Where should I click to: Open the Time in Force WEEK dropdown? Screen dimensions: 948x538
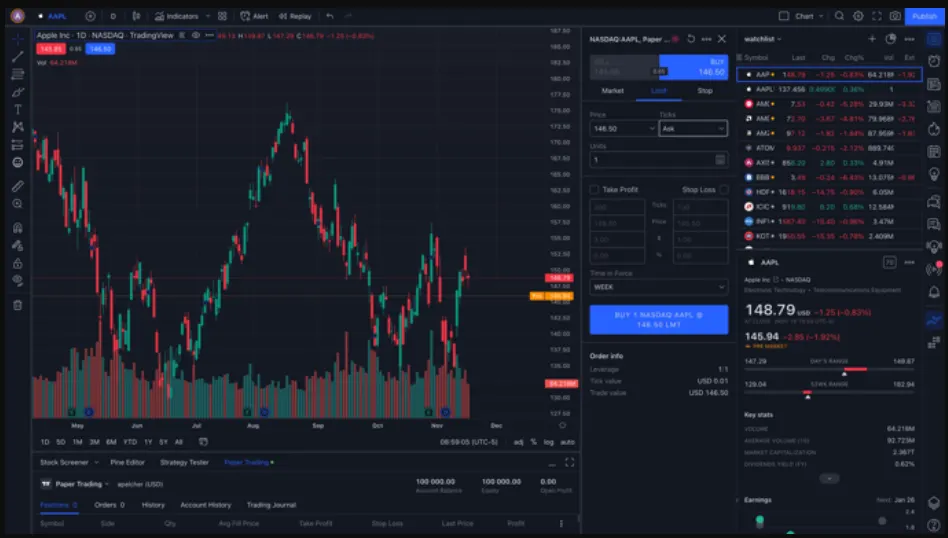pos(658,287)
